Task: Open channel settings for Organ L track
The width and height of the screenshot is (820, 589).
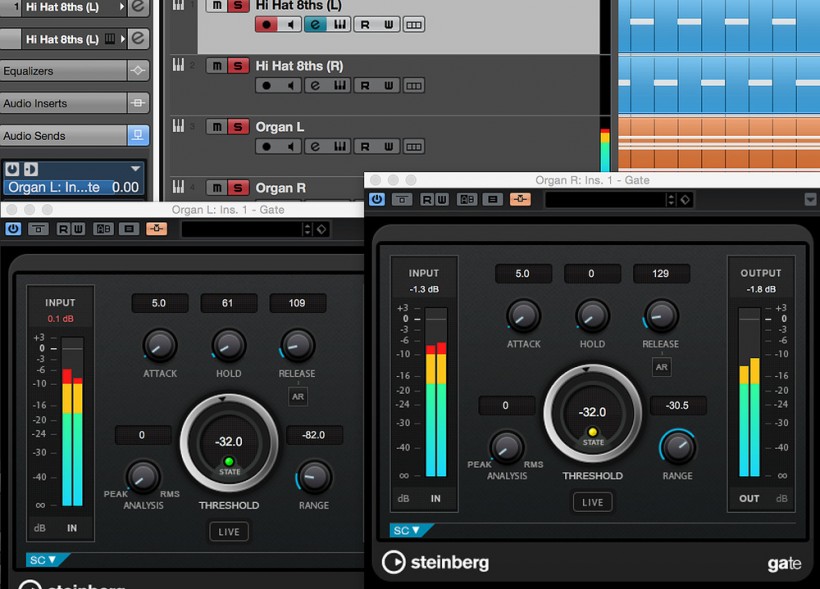Action: (x=315, y=147)
